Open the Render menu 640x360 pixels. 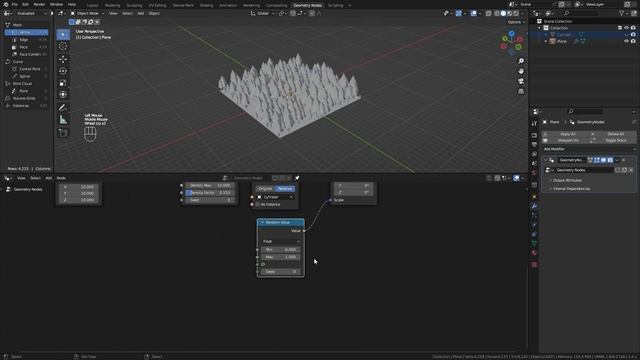(x=39, y=4)
